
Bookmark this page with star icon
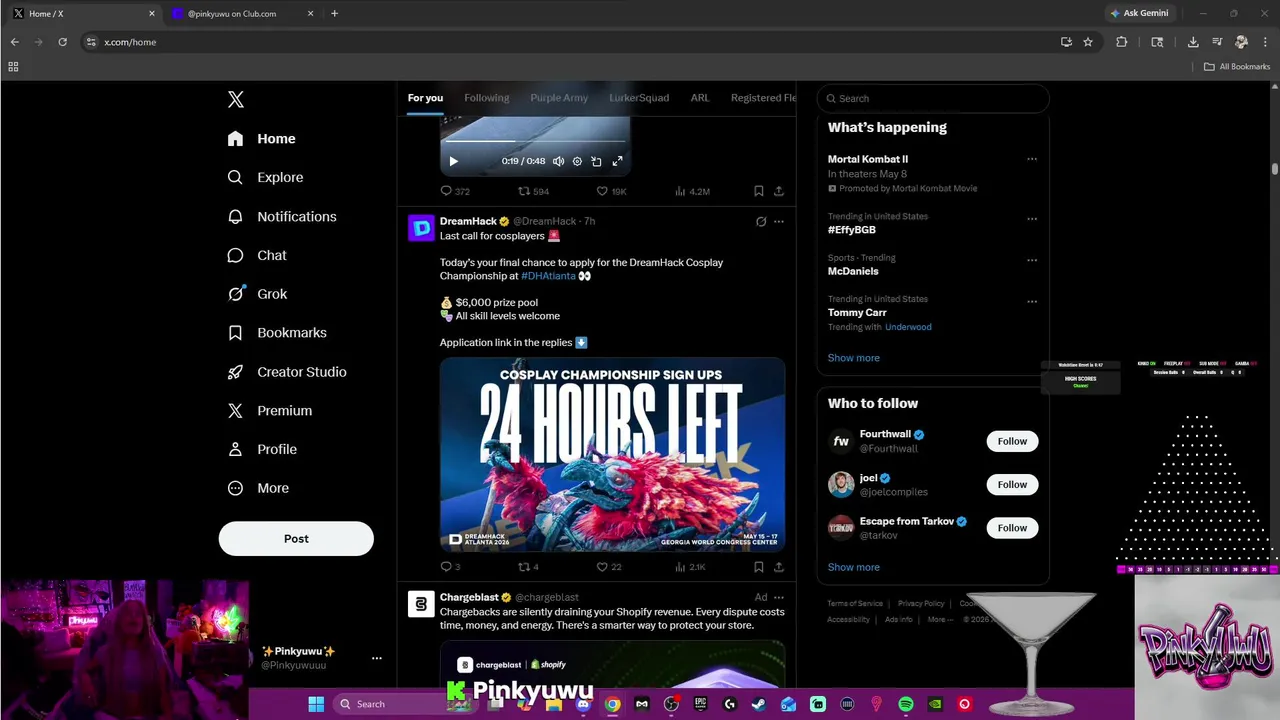[x=1088, y=42]
